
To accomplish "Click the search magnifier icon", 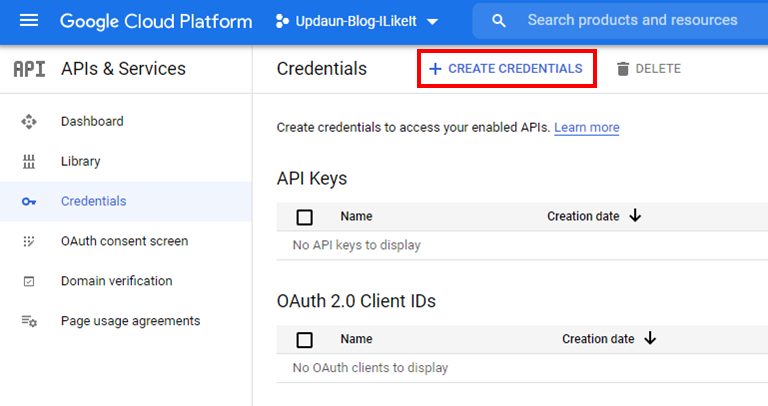I will (499, 21).
